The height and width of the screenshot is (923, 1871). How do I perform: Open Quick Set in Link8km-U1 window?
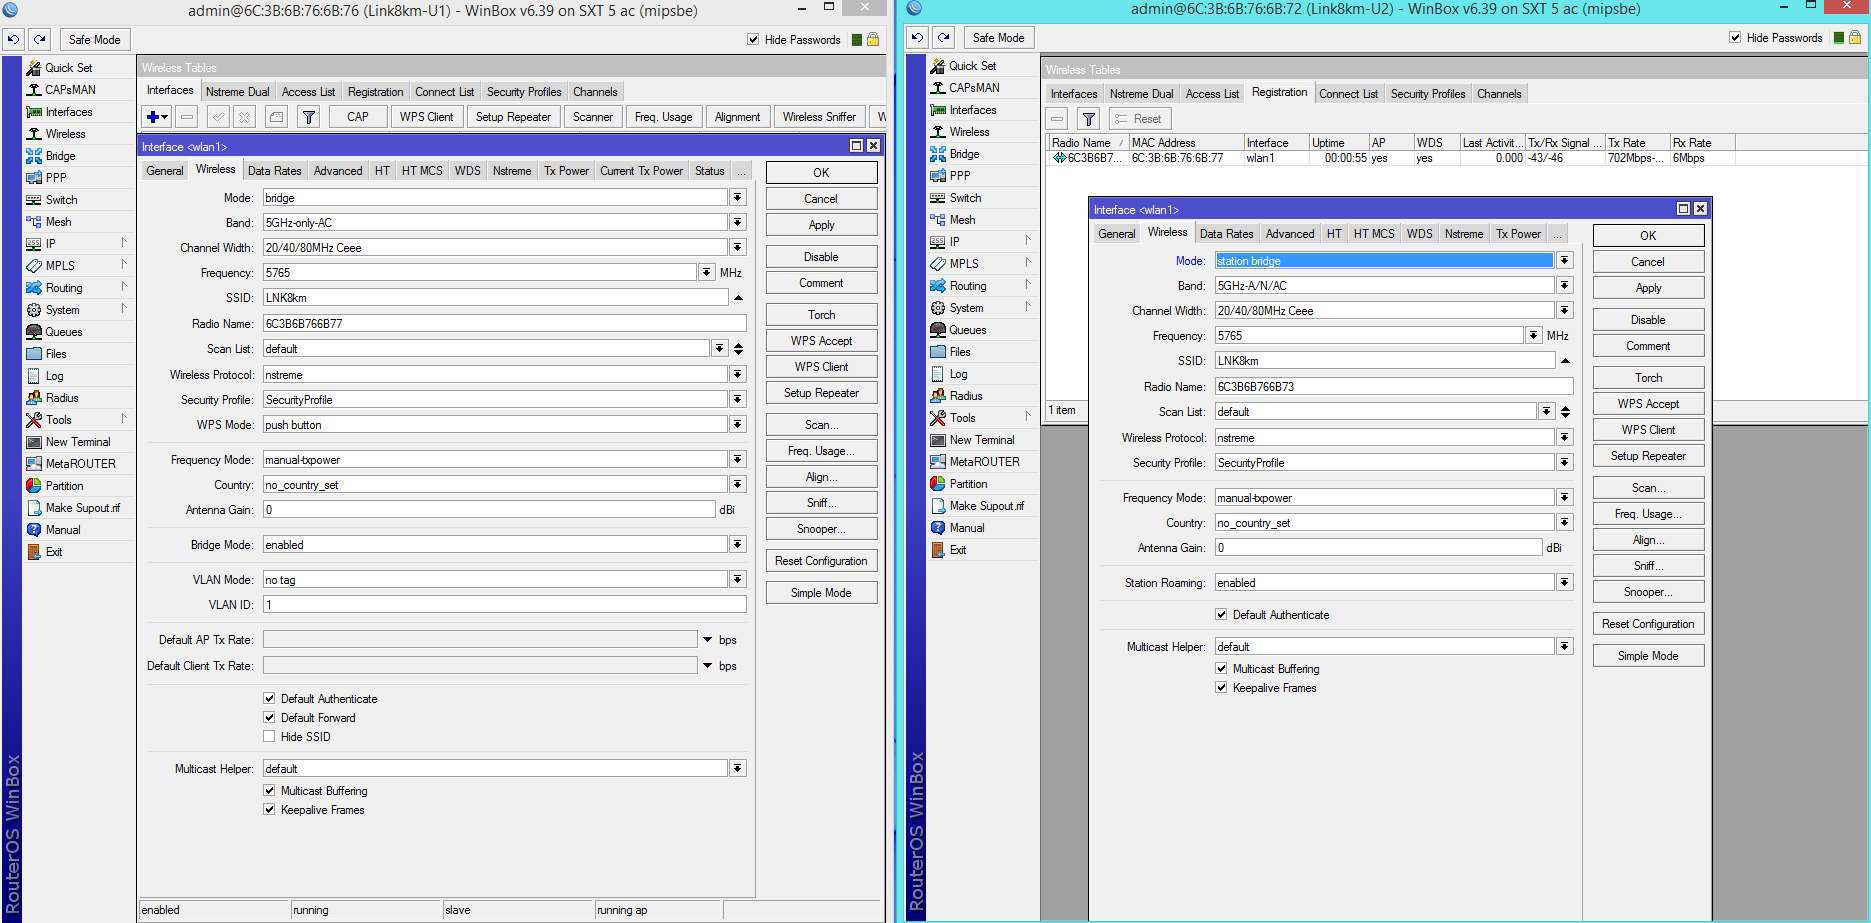68,68
